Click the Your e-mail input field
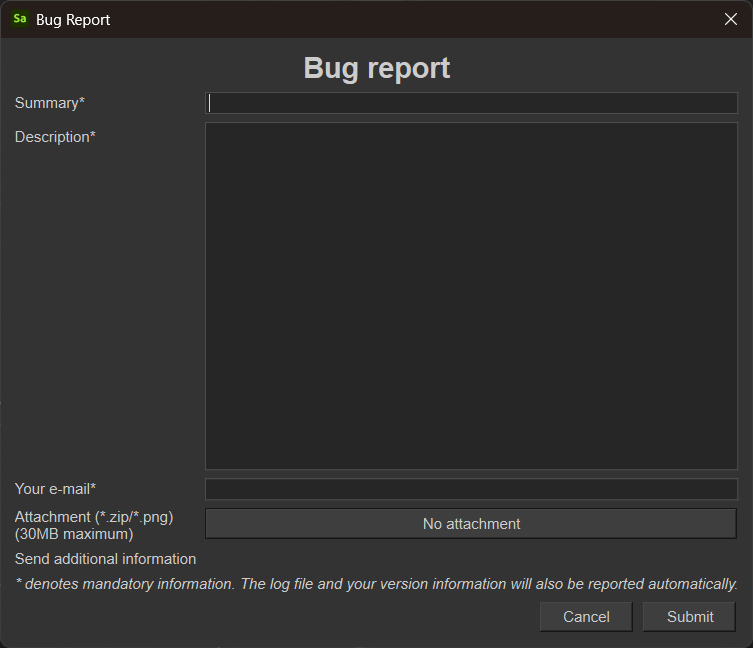 coord(471,489)
